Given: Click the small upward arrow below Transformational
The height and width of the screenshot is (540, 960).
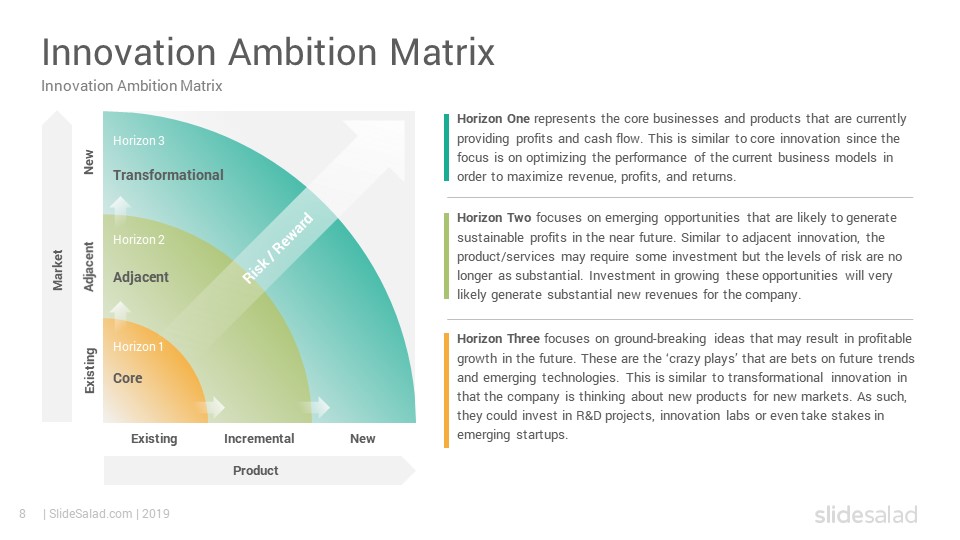Looking at the screenshot, I should tap(121, 208).
